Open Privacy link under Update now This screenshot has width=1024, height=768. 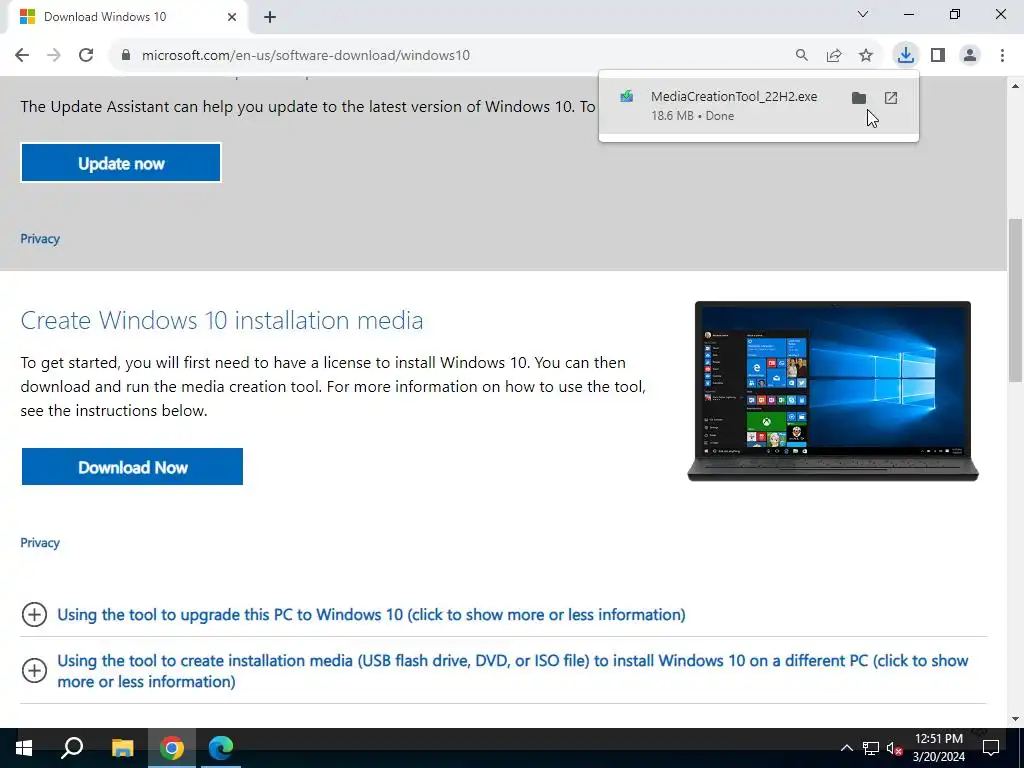click(40, 238)
